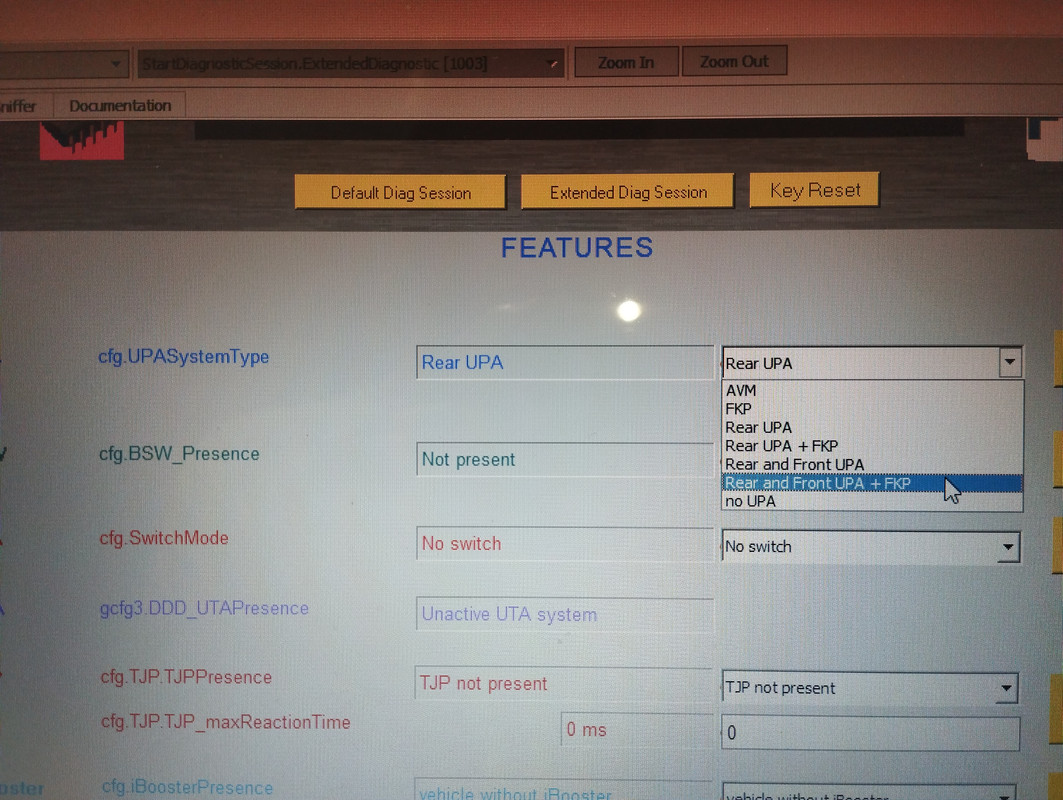Click the red TJP not present value

tap(563, 683)
